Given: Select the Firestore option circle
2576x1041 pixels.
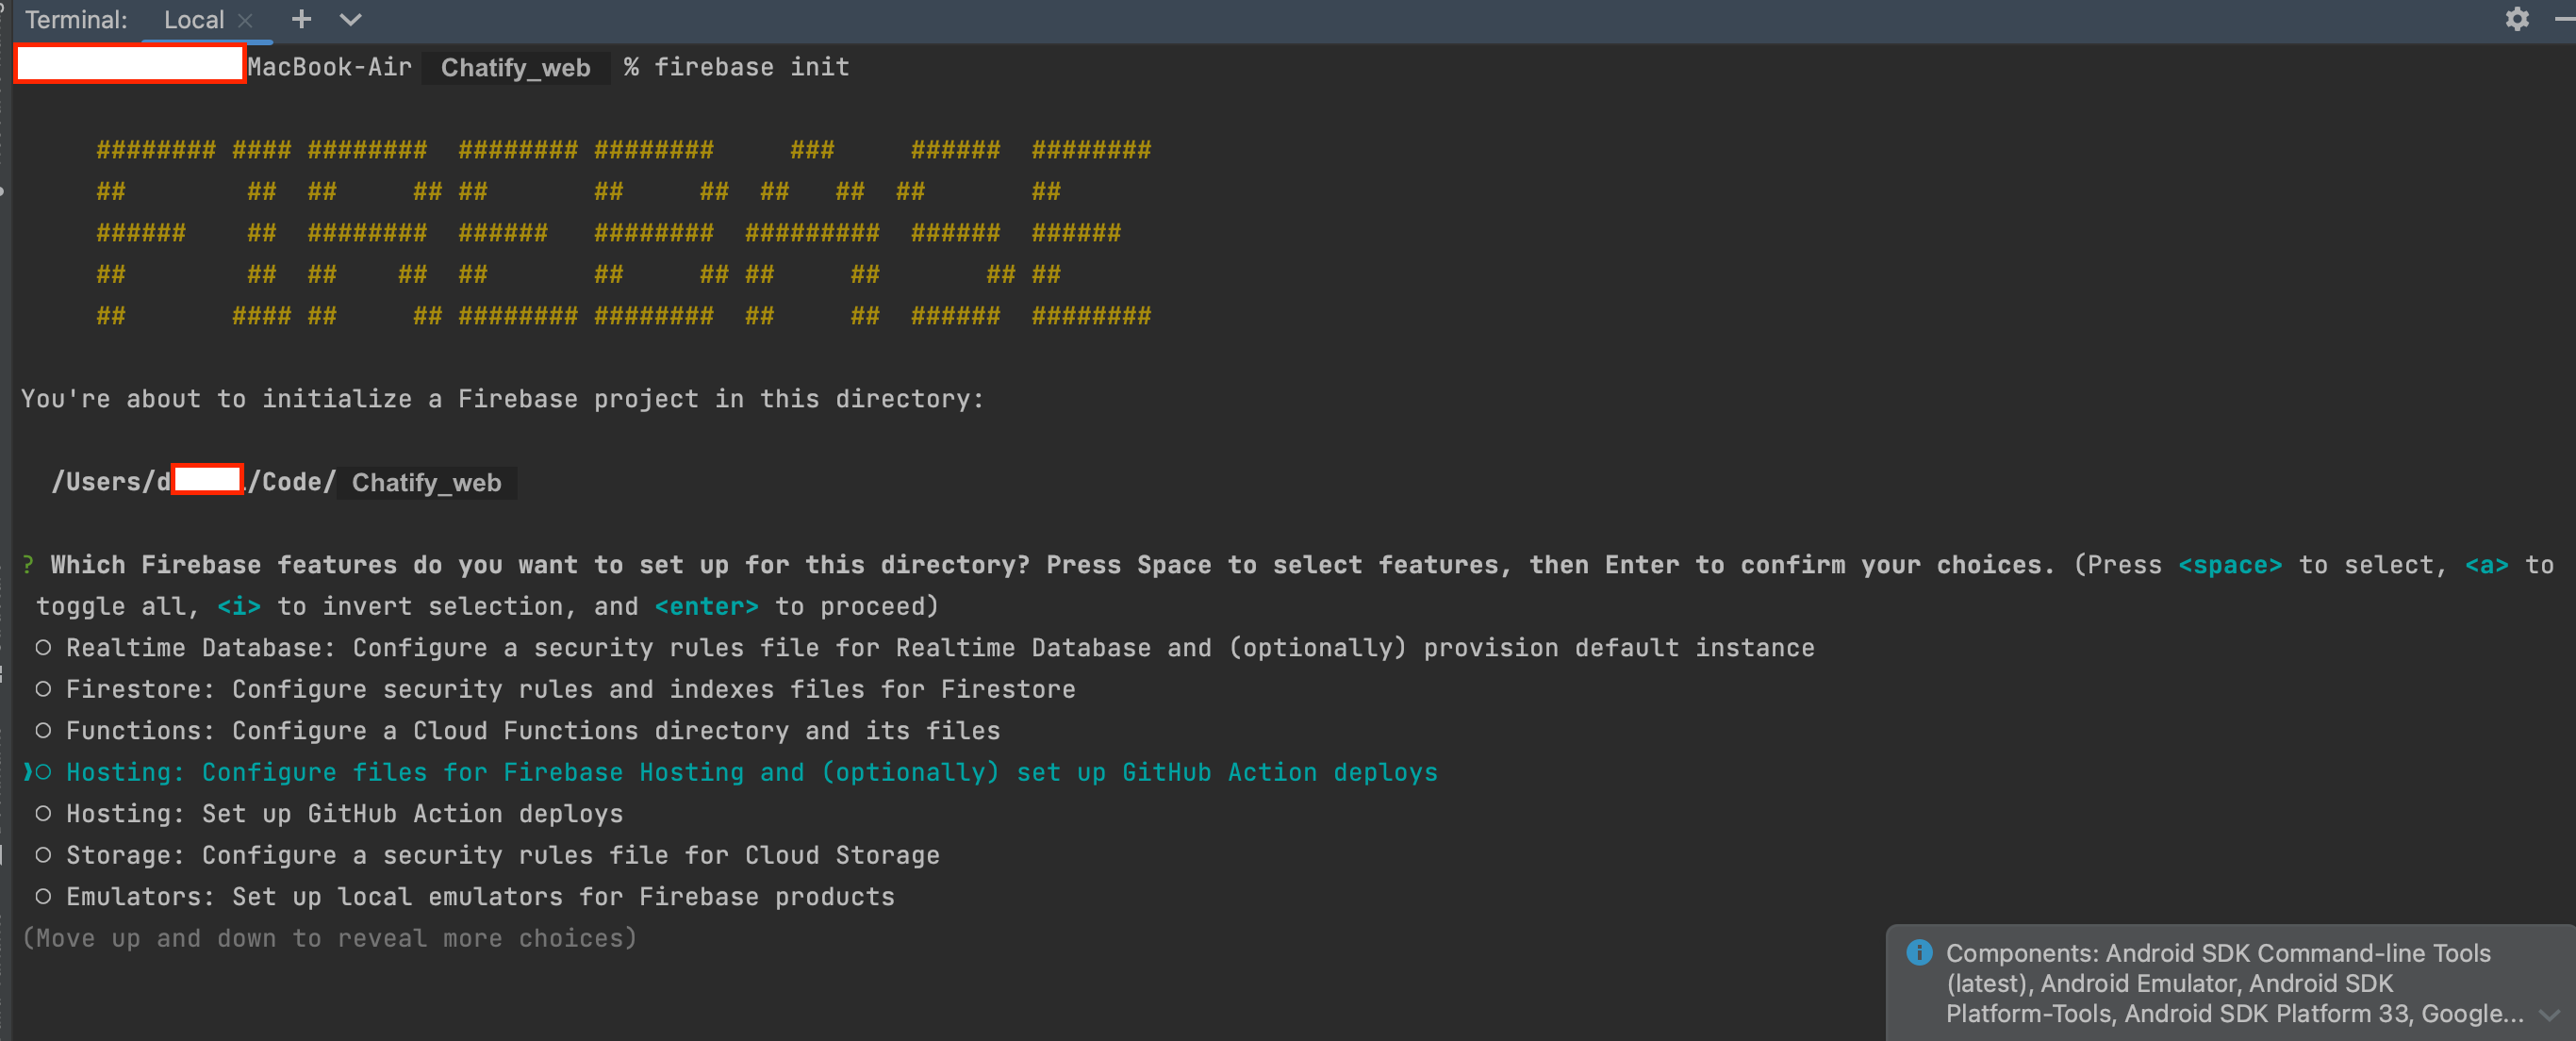Looking at the screenshot, I should click(x=43, y=689).
